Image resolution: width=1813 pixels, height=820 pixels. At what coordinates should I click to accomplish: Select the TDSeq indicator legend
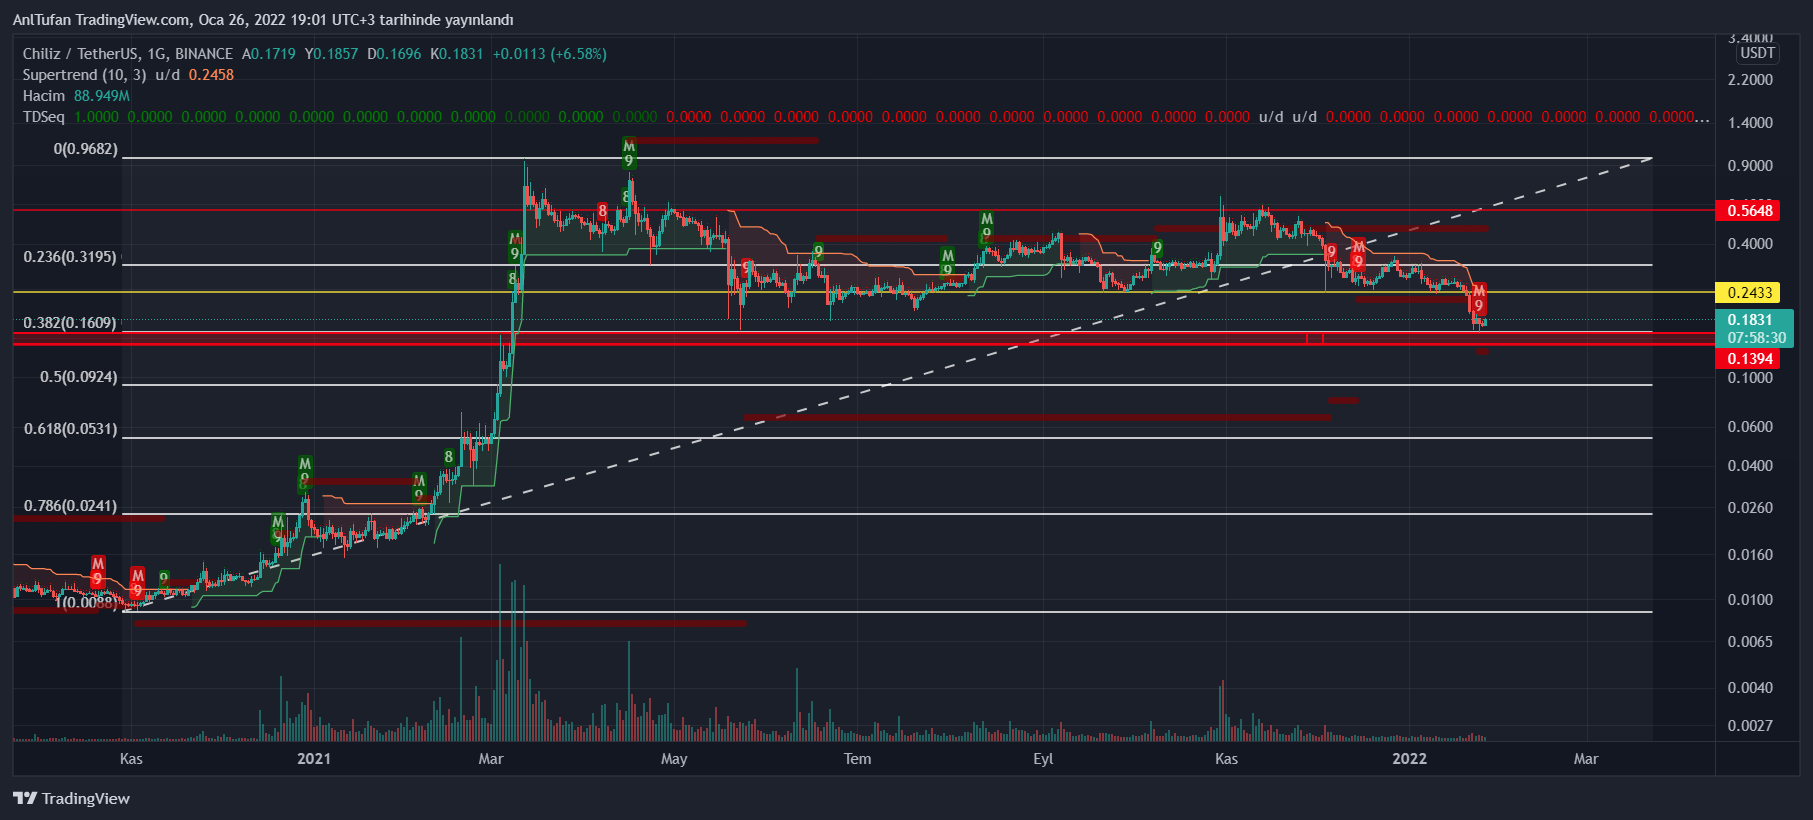click(44, 117)
